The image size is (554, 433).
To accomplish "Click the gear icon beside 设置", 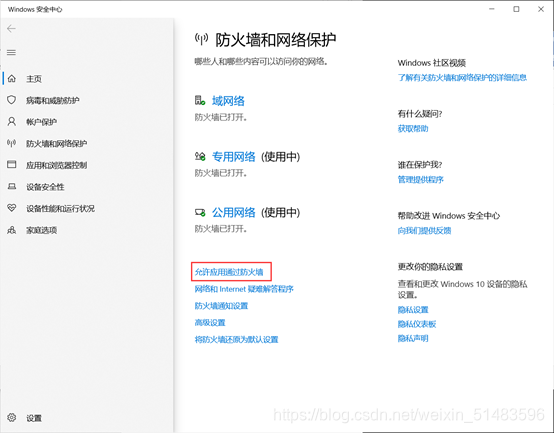I will pyautogui.click(x=12, y=417).
